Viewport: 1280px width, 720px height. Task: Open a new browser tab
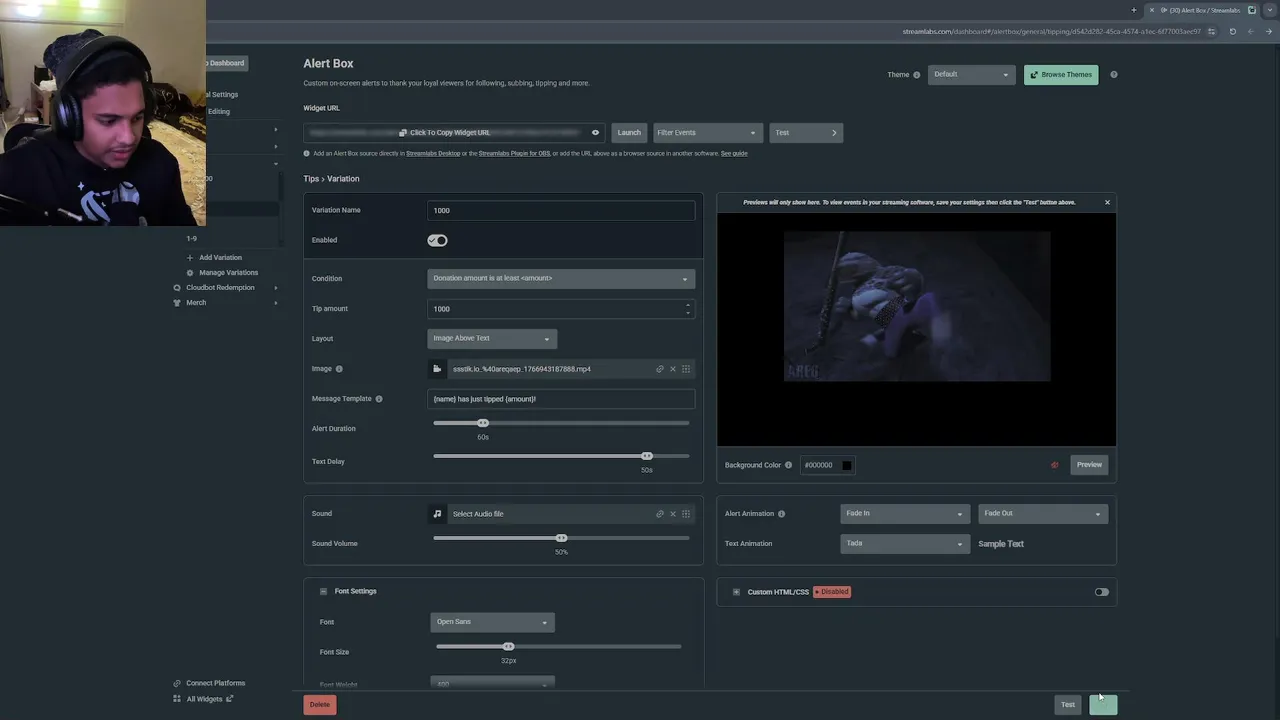(1134, 10)
